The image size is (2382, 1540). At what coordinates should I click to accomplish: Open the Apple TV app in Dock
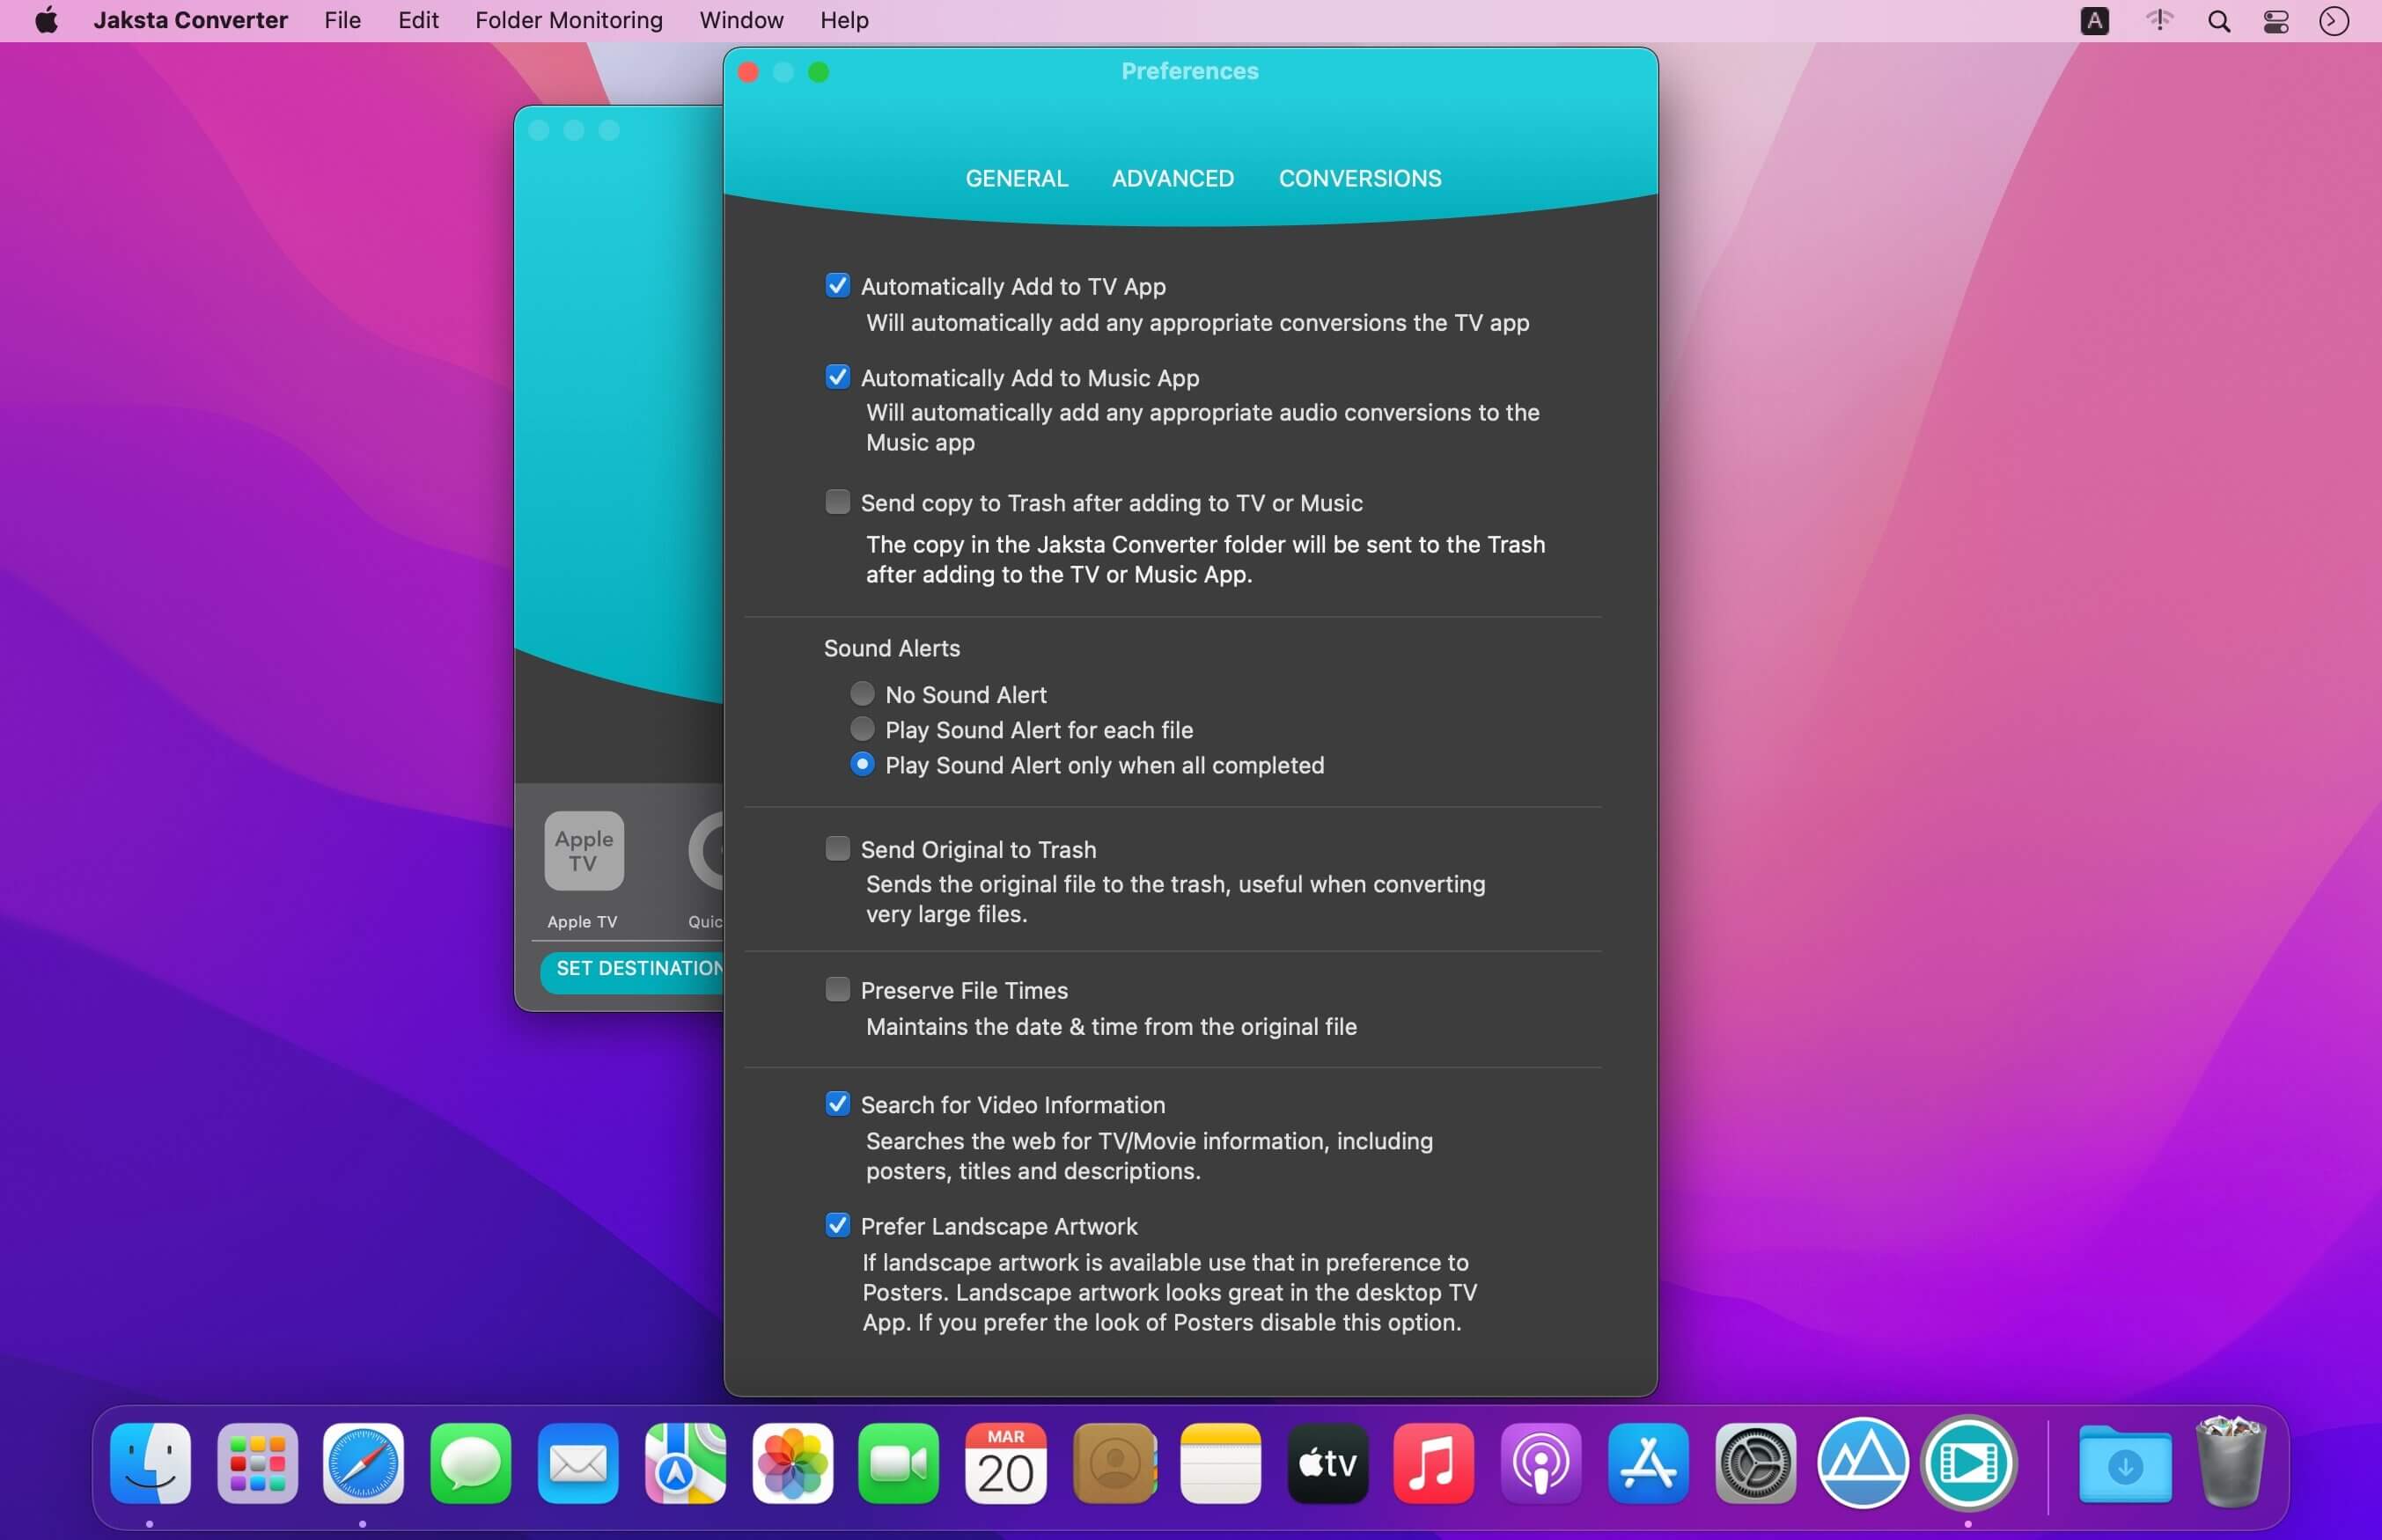(x=1327, y=1463)
